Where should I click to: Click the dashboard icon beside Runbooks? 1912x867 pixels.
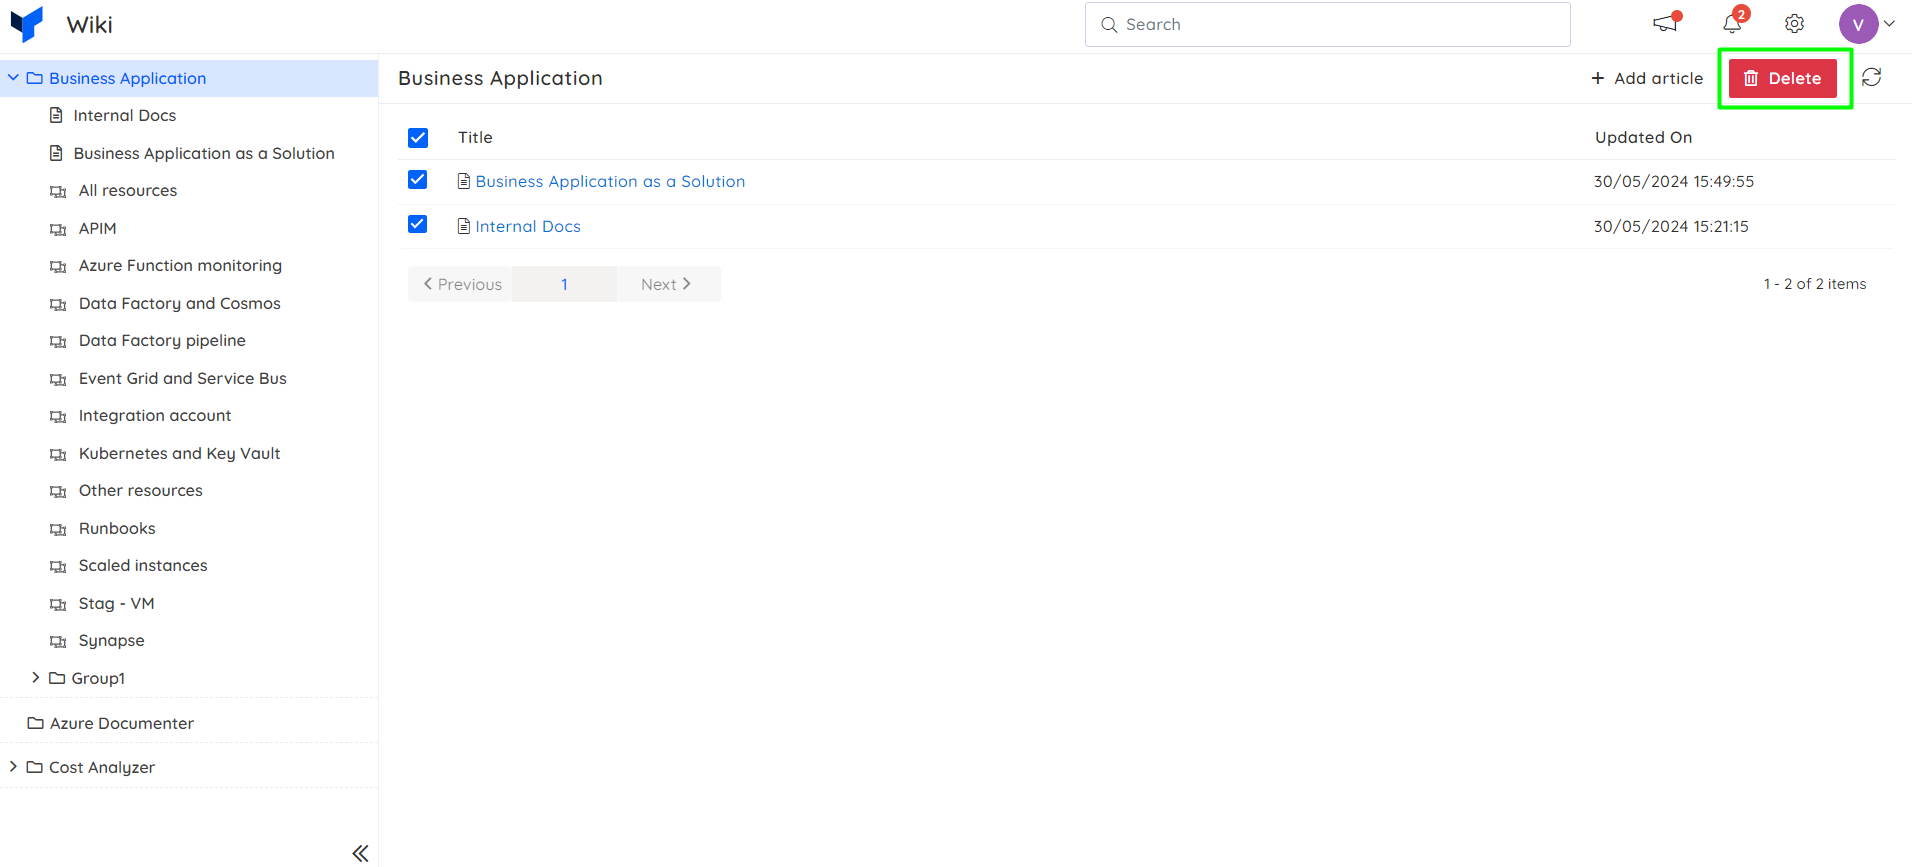tap(58, 529)
